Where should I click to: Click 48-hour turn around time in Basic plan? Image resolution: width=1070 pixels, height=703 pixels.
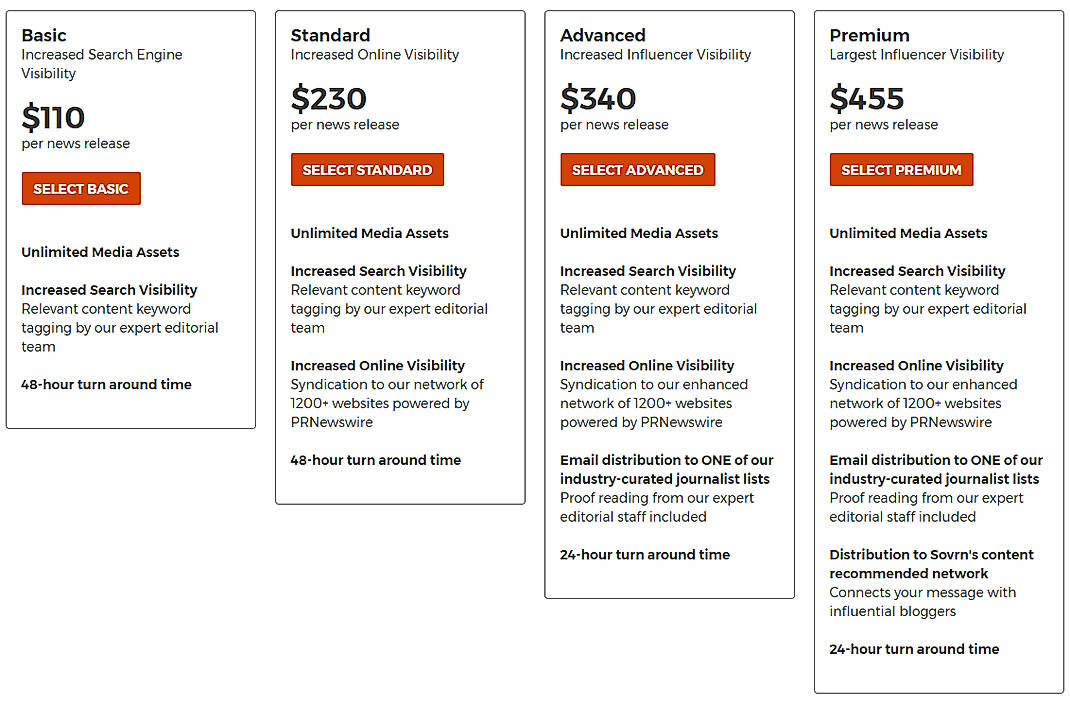(x=106, y=384)
